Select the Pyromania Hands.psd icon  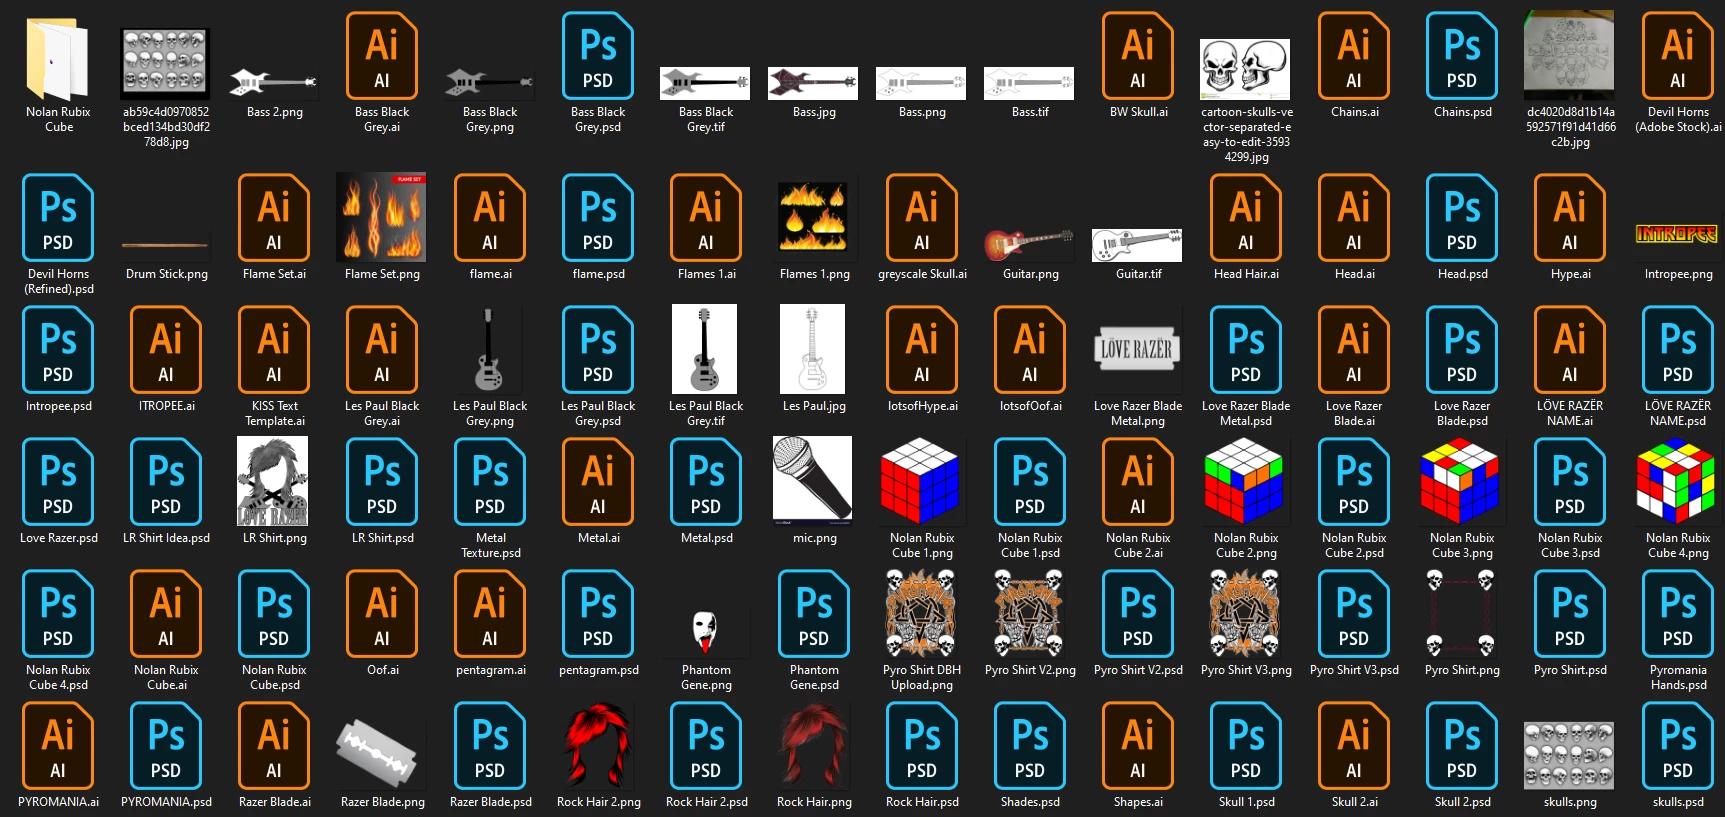tap(1678, 614)
